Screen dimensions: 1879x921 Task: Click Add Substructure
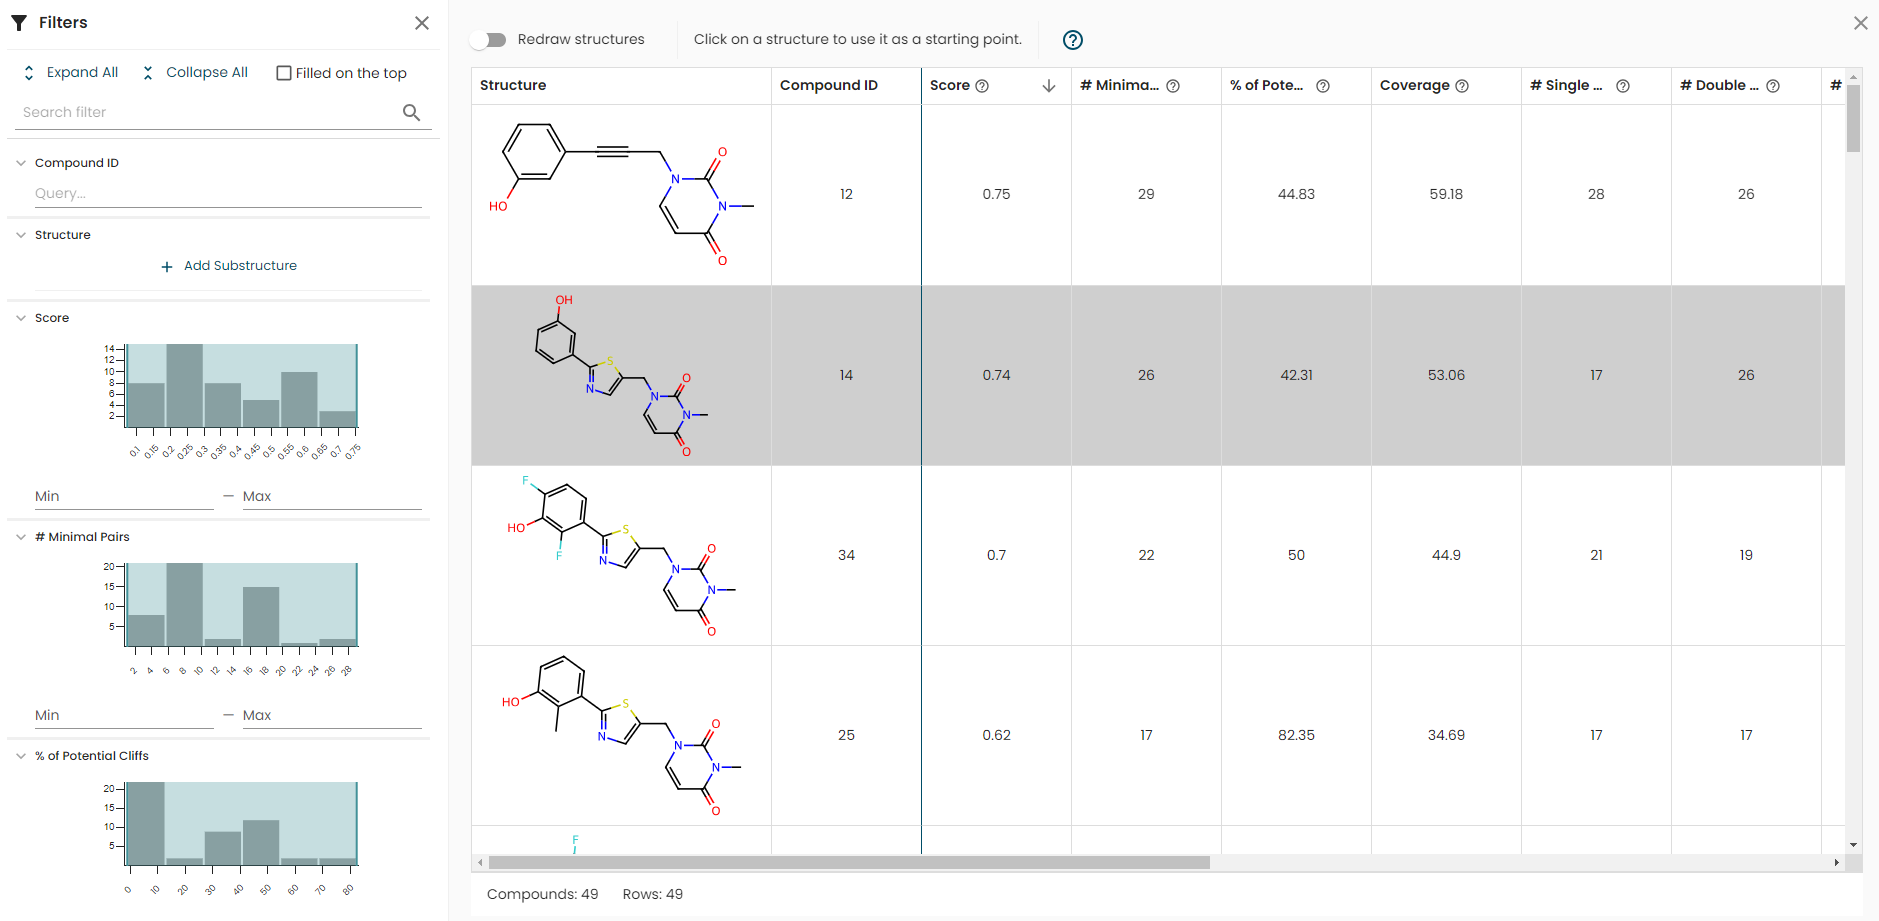(229, 266)
